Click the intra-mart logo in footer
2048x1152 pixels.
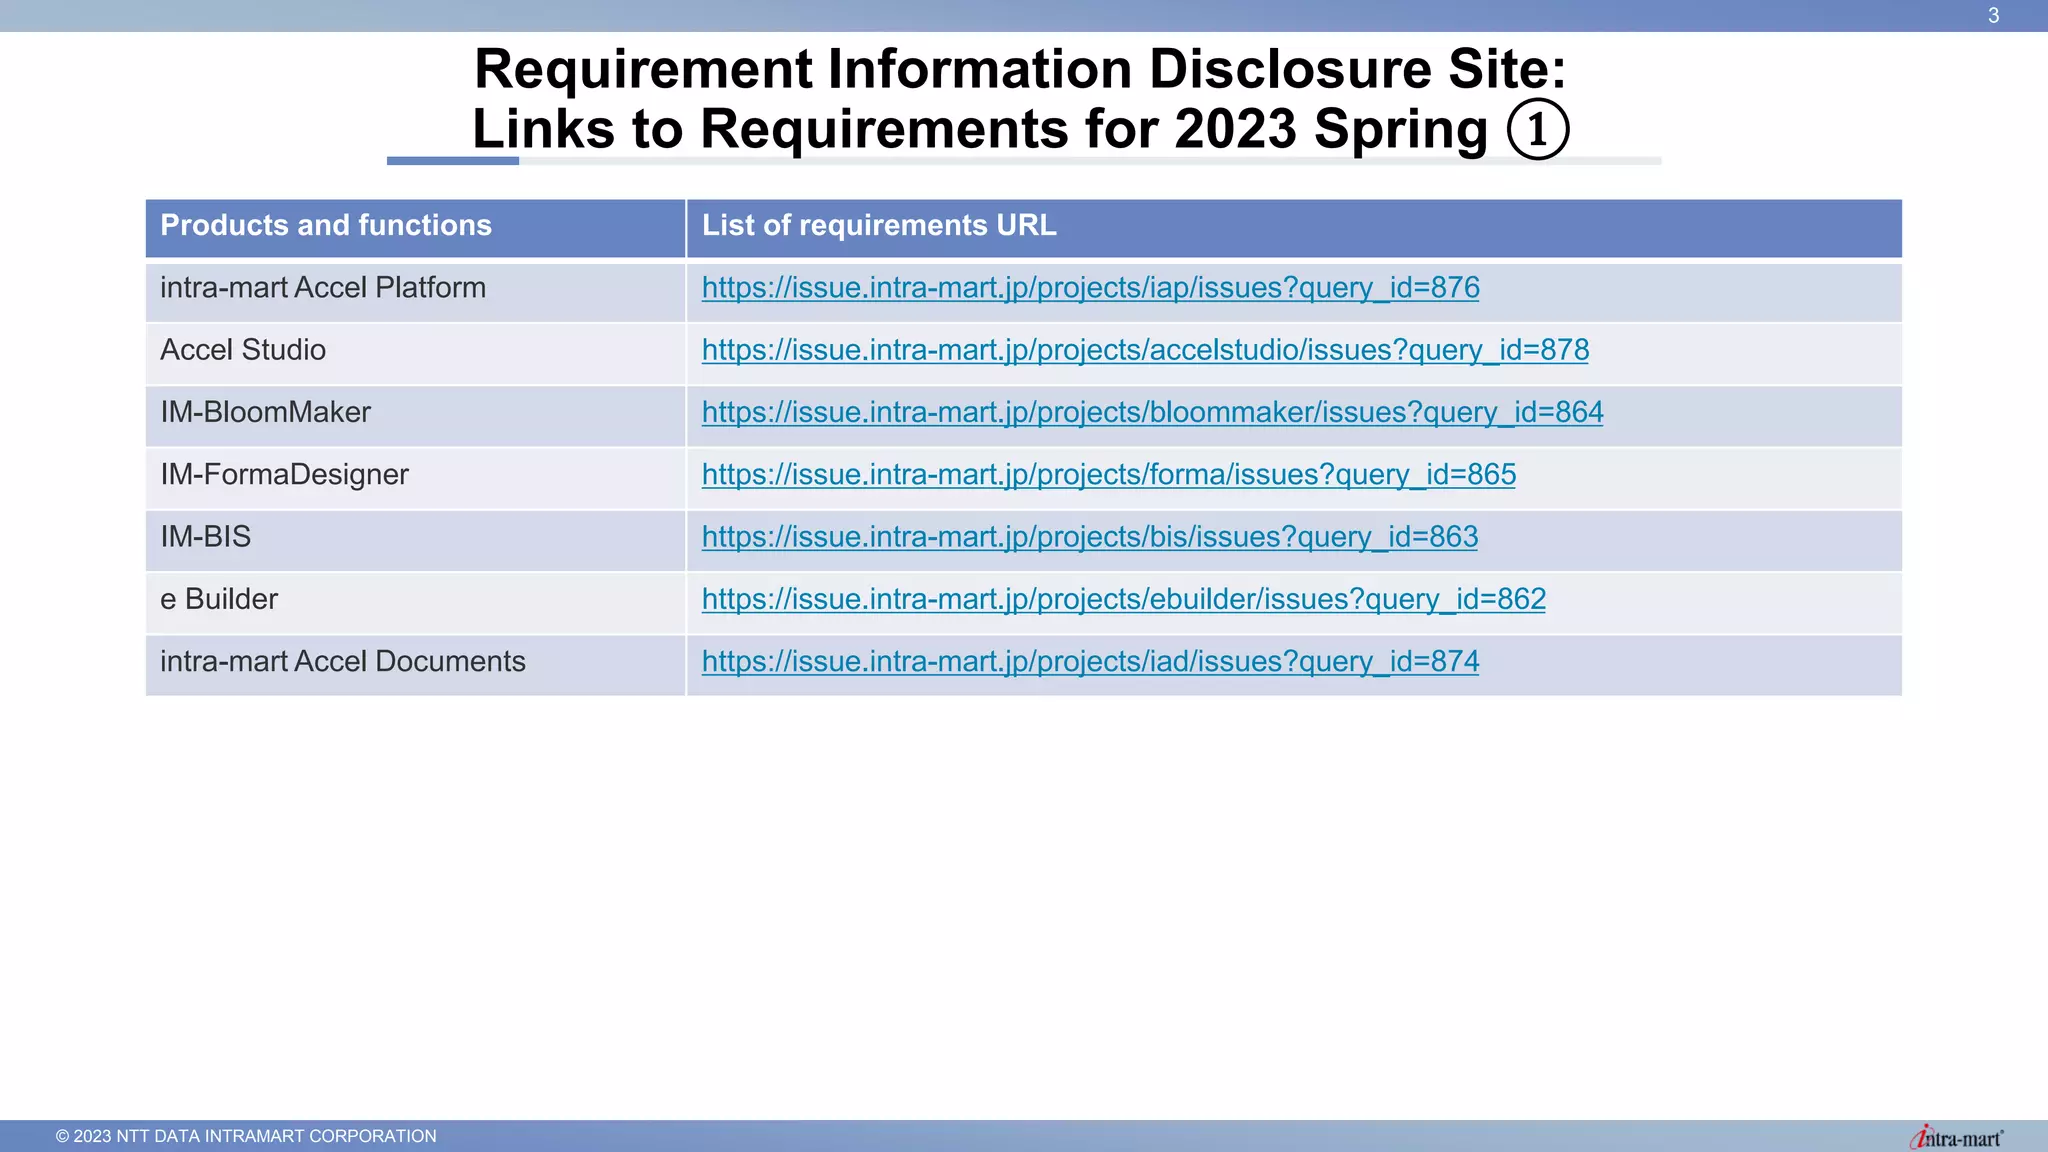point(1955,1137)
